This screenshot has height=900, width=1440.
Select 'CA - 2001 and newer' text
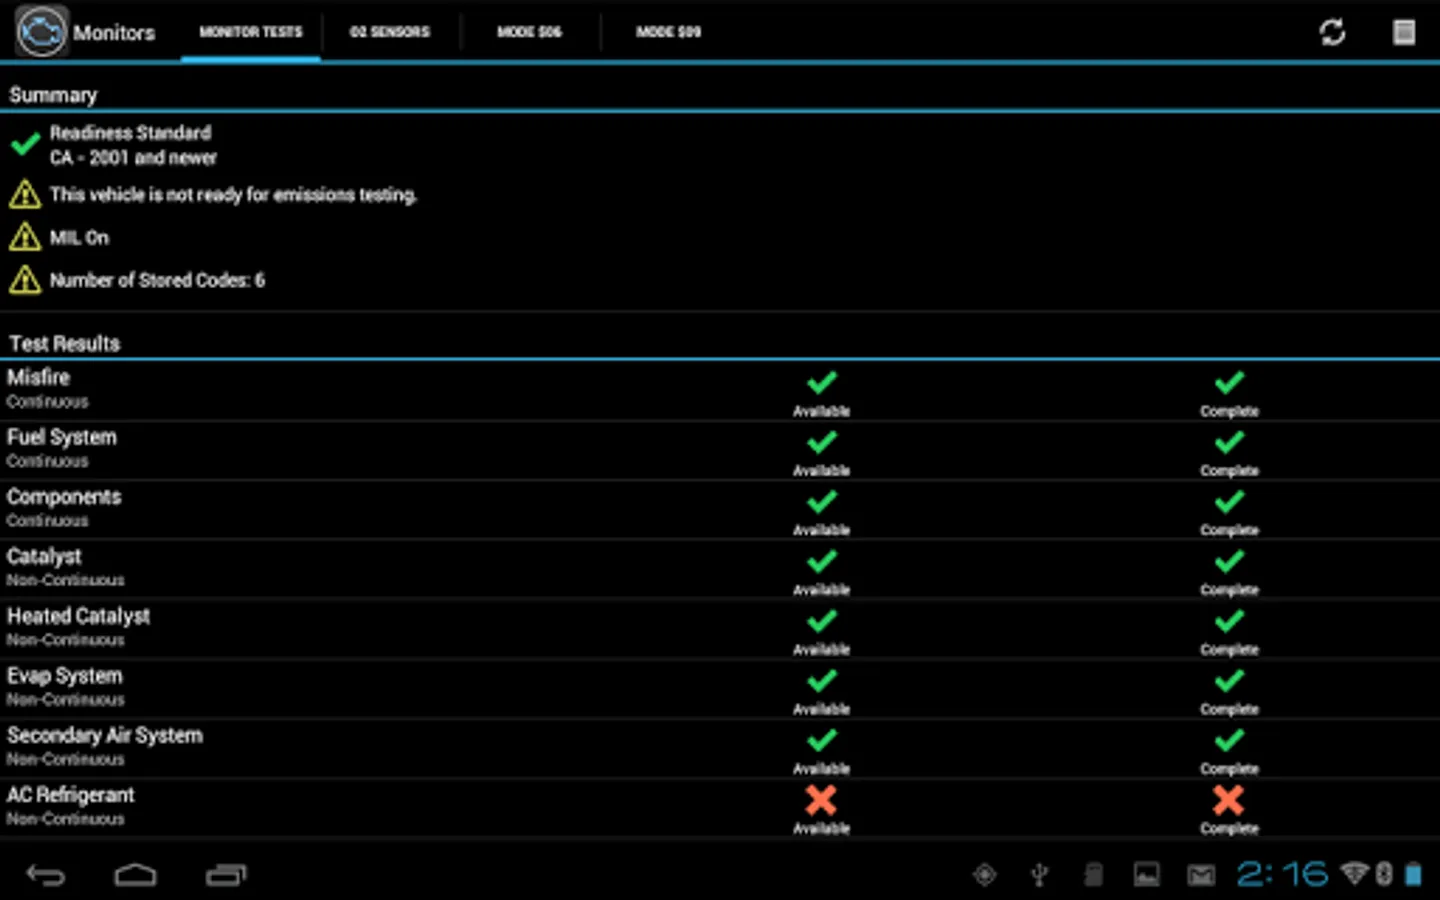[x=133, y=158]
